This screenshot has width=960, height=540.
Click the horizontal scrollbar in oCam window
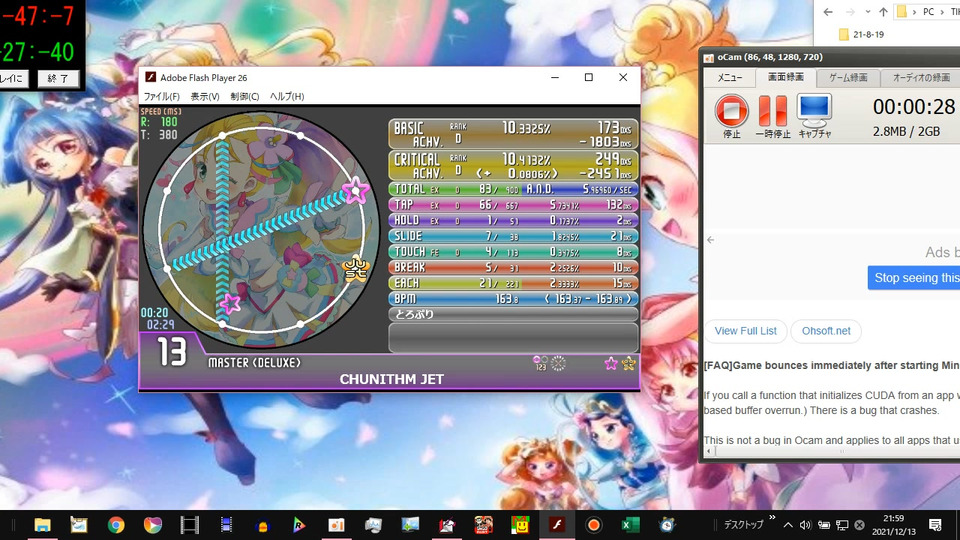(x=833, y=452)
